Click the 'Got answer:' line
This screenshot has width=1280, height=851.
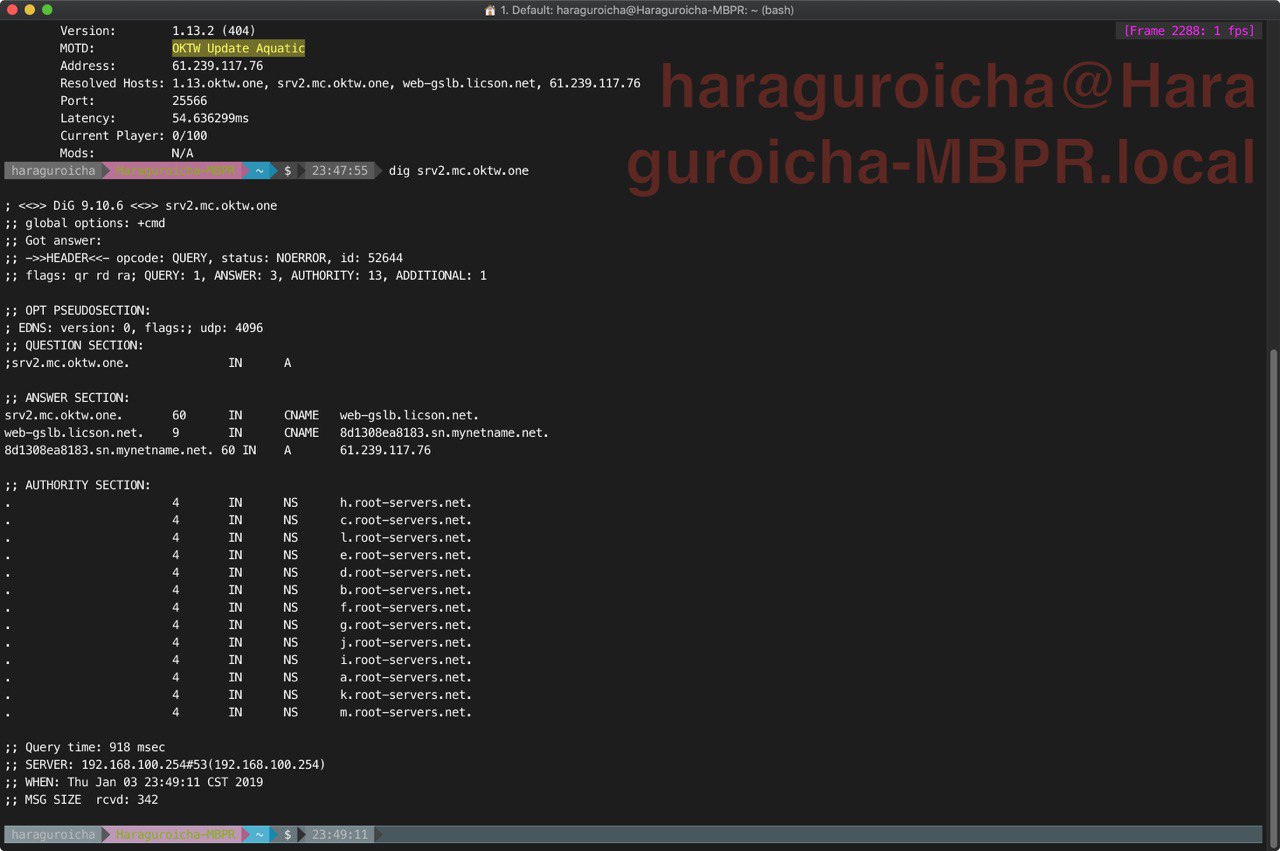53,241
